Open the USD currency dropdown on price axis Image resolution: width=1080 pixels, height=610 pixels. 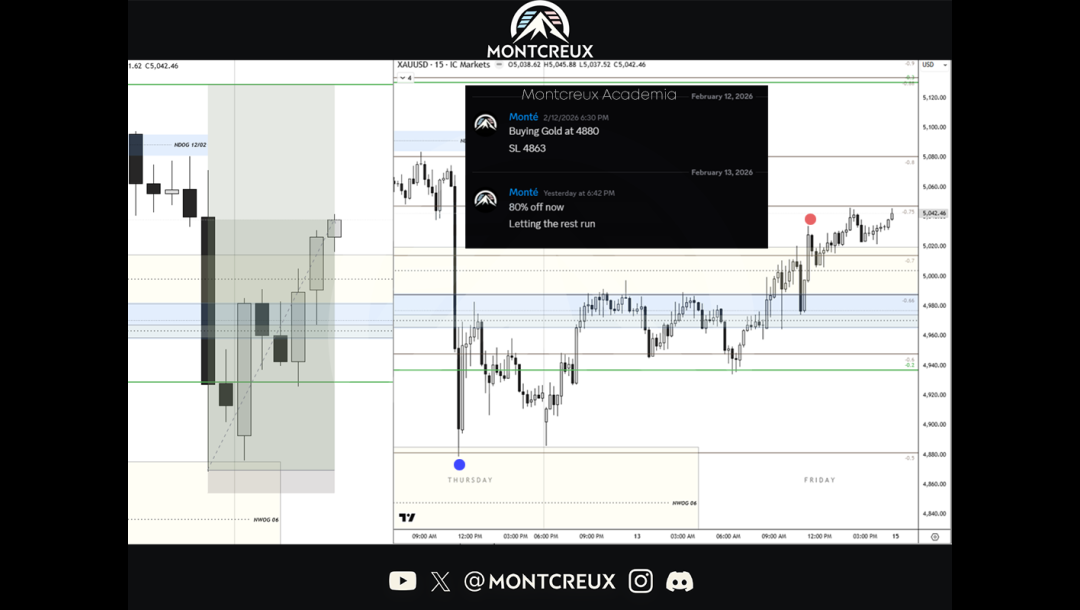click(935, 65)
